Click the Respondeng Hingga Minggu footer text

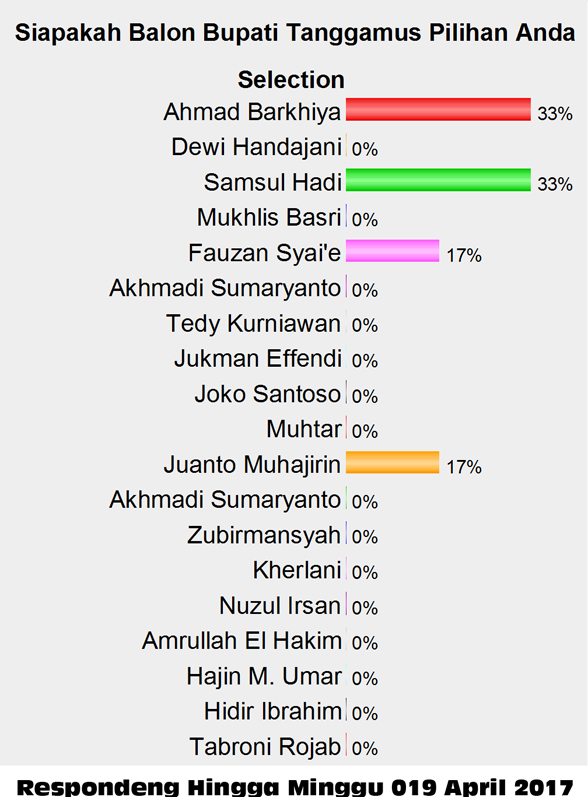tap(295, 786)
